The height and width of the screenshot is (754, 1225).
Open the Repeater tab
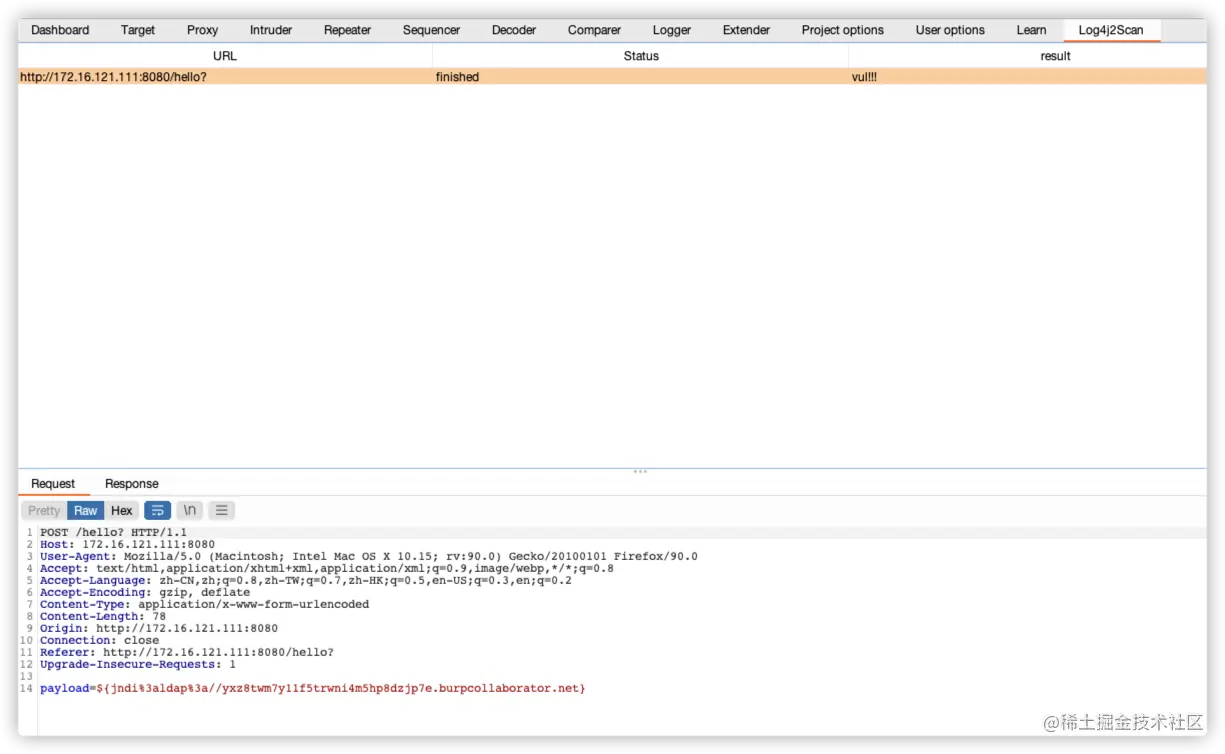click(348, 30)
